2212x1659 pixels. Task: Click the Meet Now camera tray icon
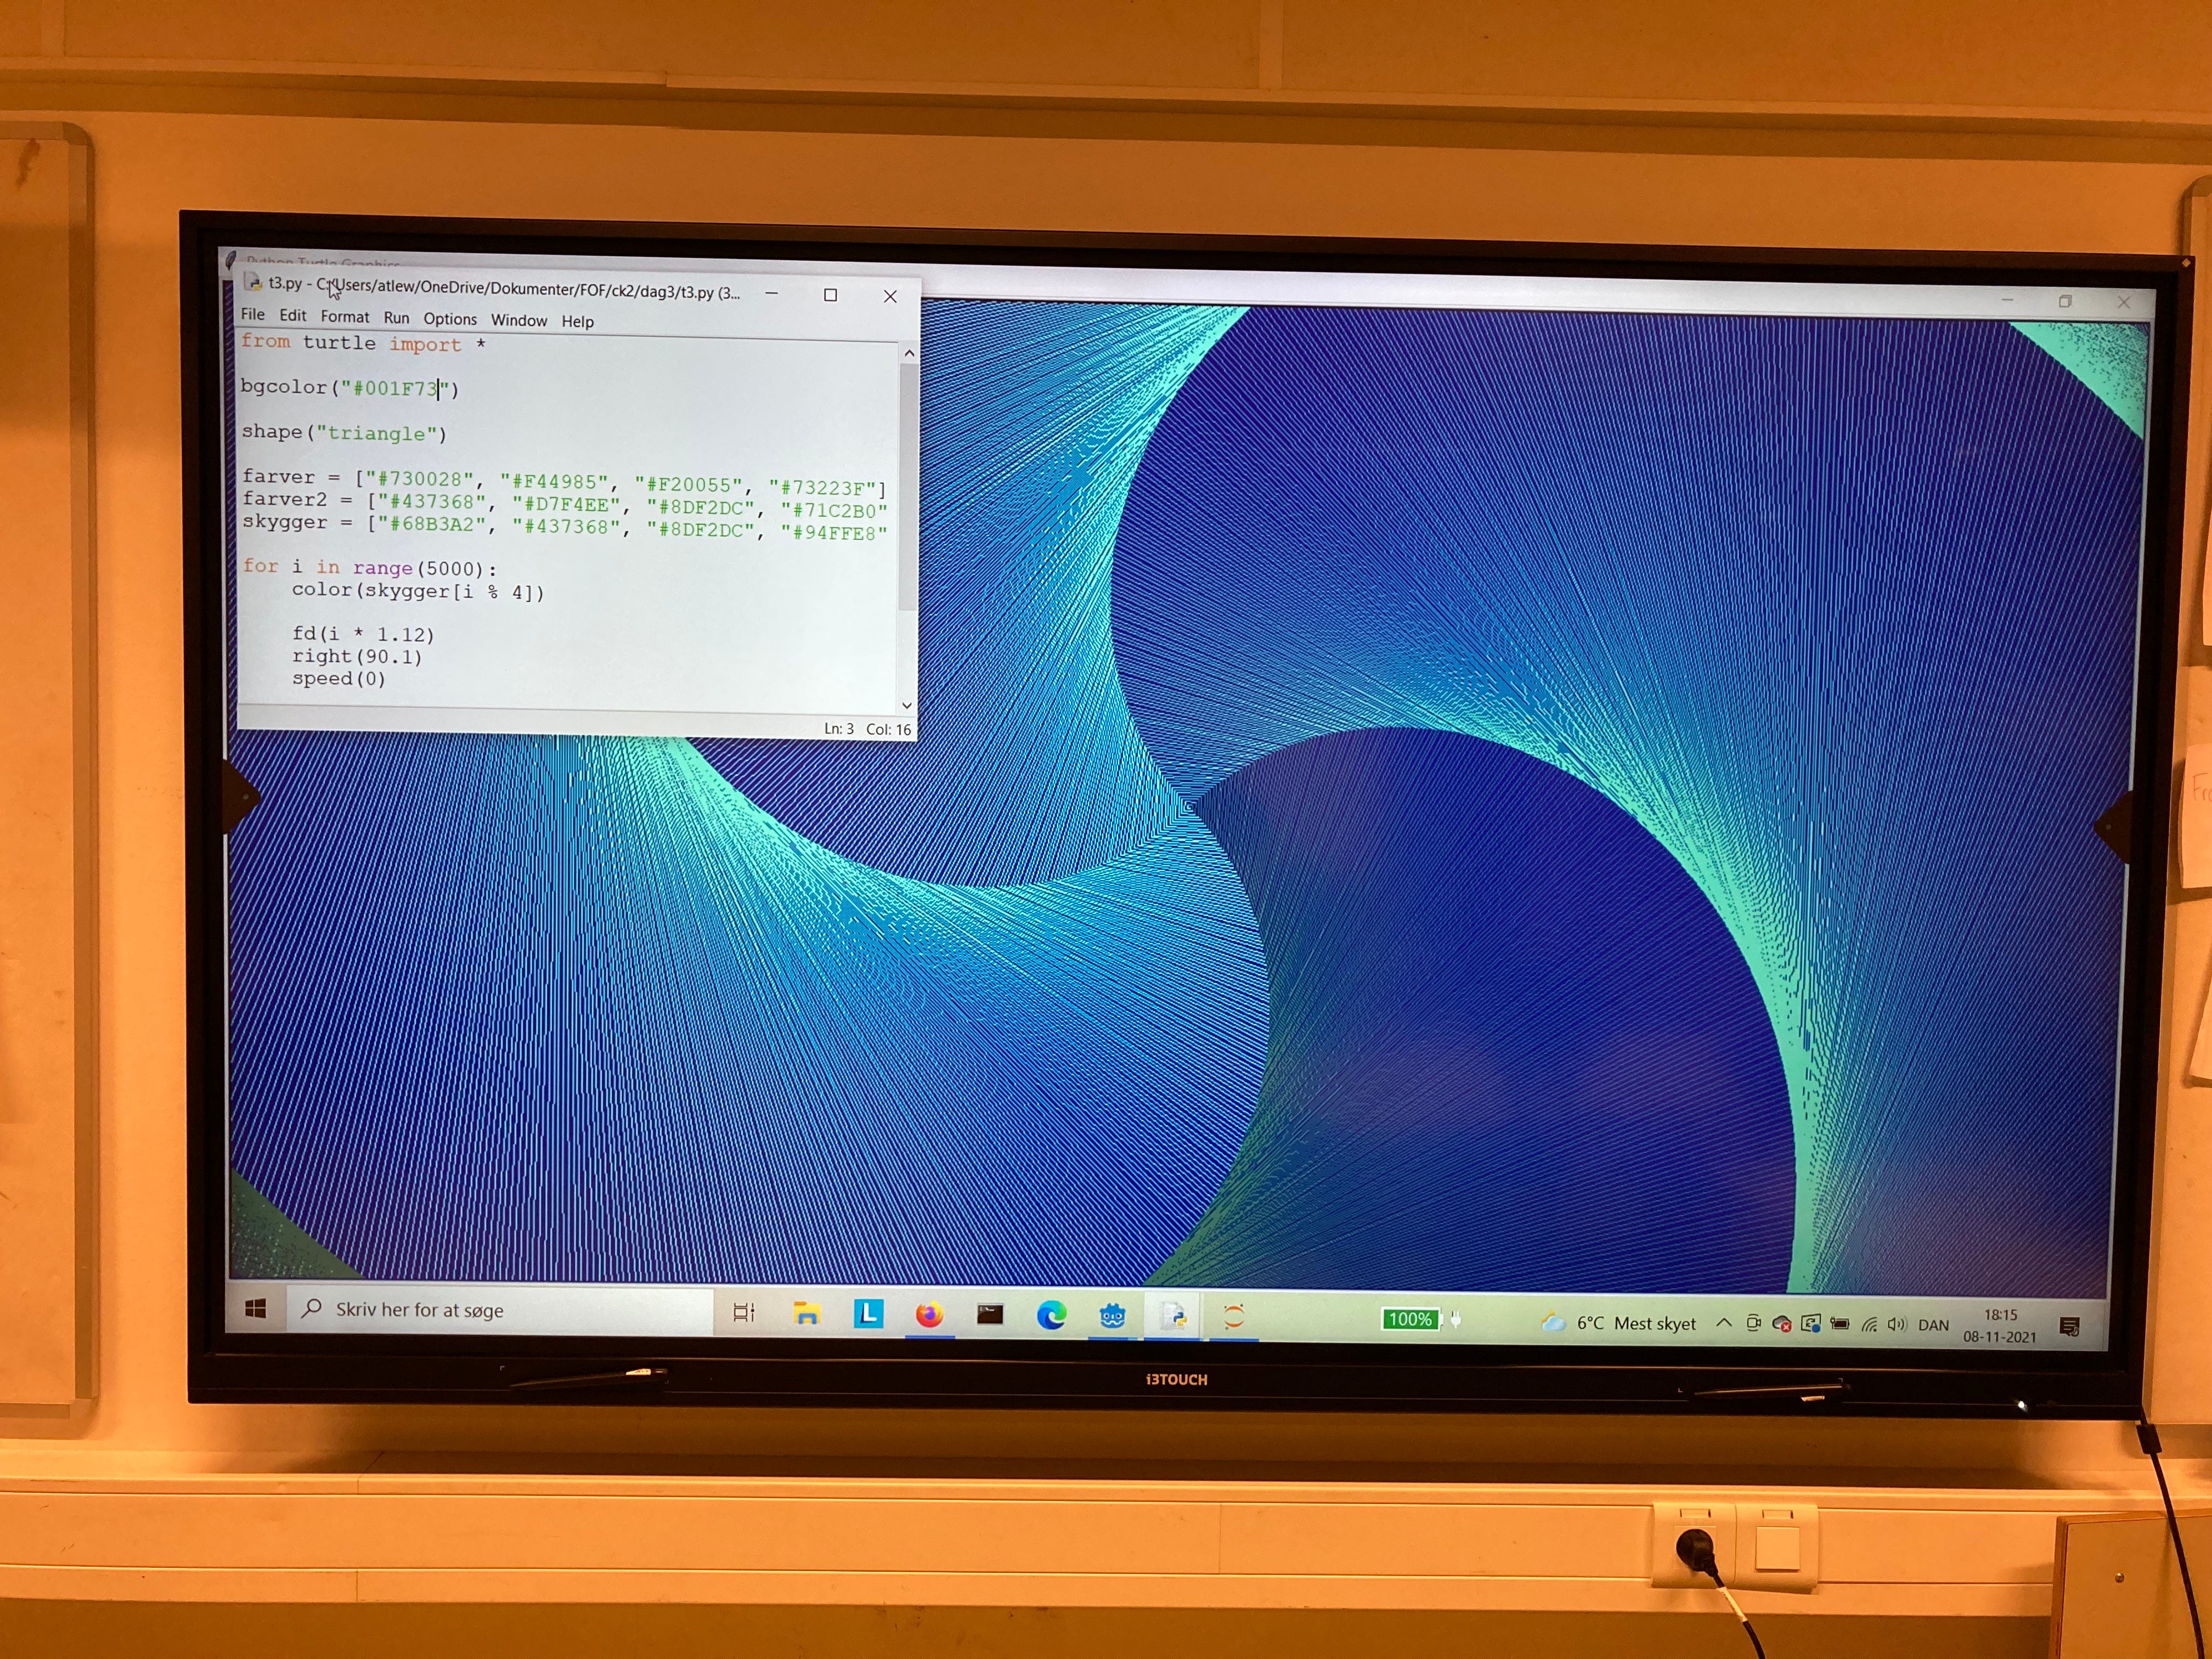coord(1753,1324)
